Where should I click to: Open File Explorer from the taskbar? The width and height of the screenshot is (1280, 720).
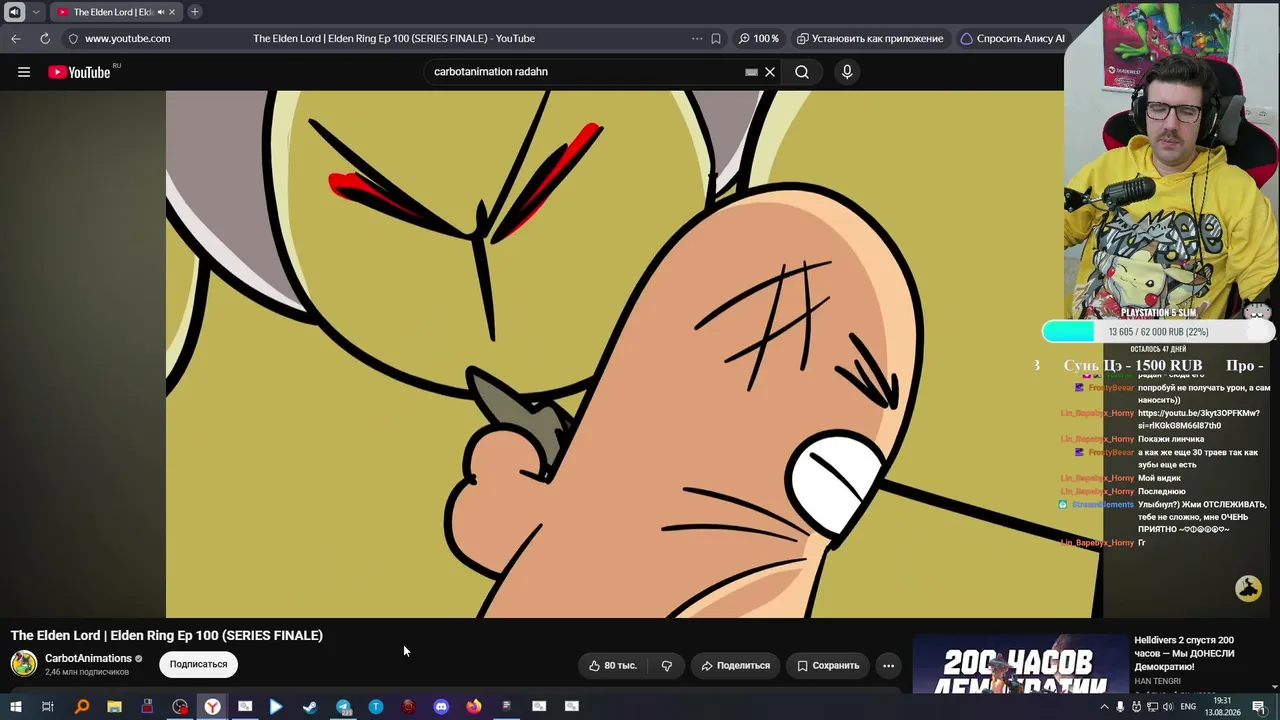(x=114, y=706)
